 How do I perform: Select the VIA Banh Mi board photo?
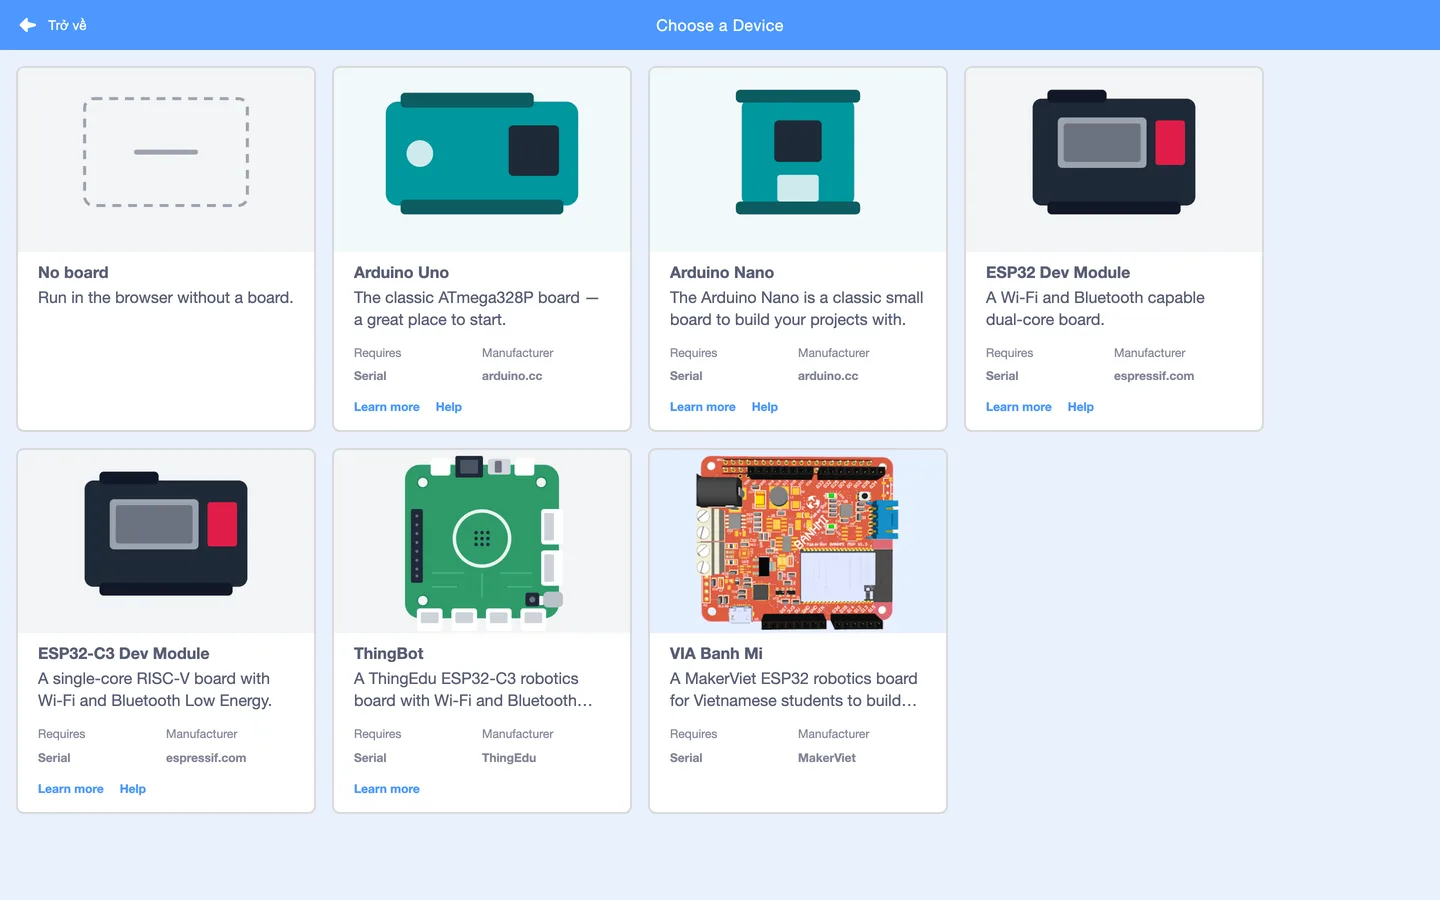coord(797,542)
